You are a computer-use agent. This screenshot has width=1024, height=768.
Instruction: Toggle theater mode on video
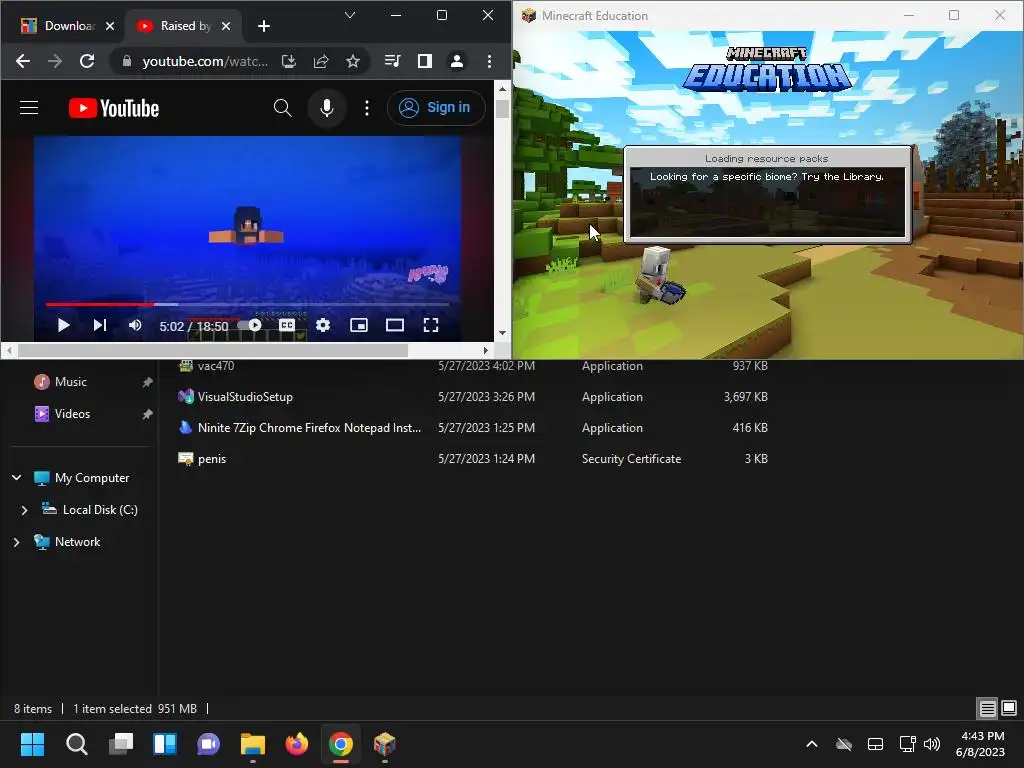tap(394, 325)
